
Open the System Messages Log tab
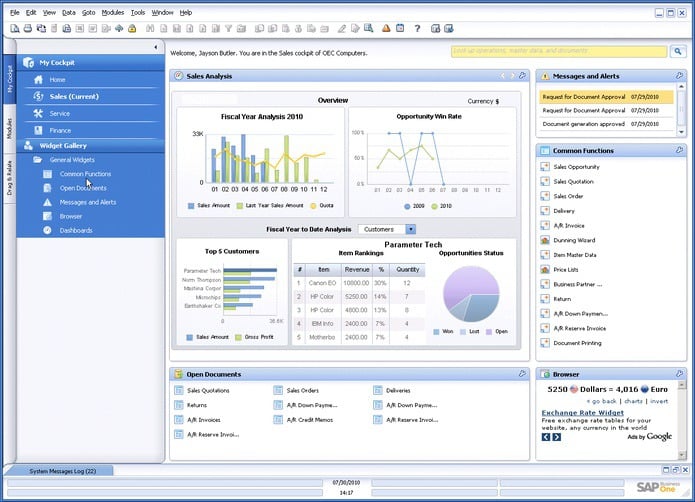[61, 471]
